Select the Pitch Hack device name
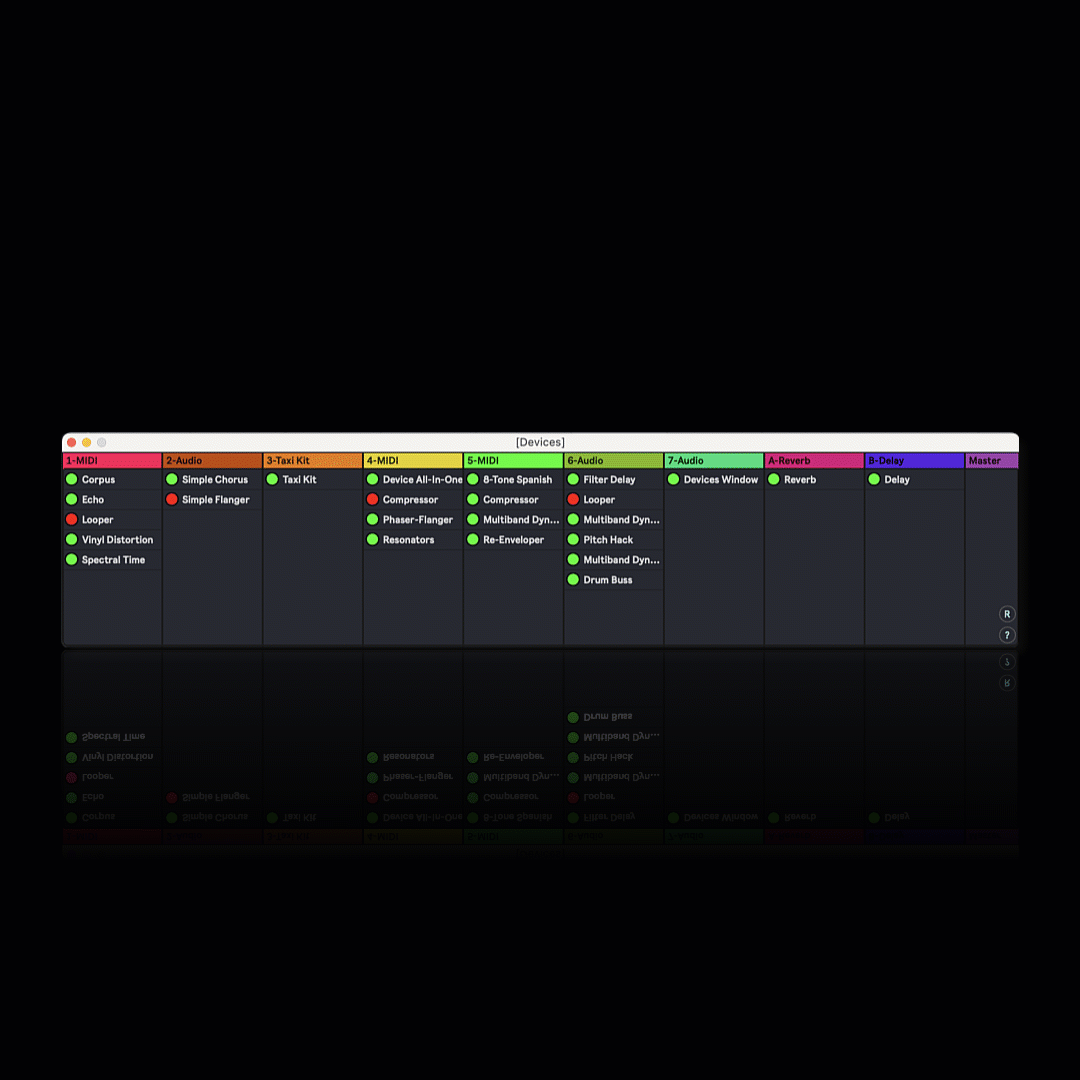This screenshot has height=1080, width=1080. [x=608, y=540]
